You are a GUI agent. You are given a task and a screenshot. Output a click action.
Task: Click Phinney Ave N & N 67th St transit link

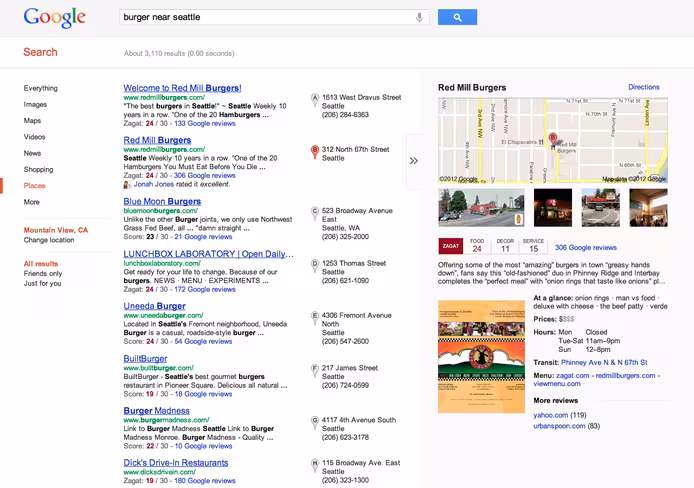pyautogui.click(x=604, y=363)
